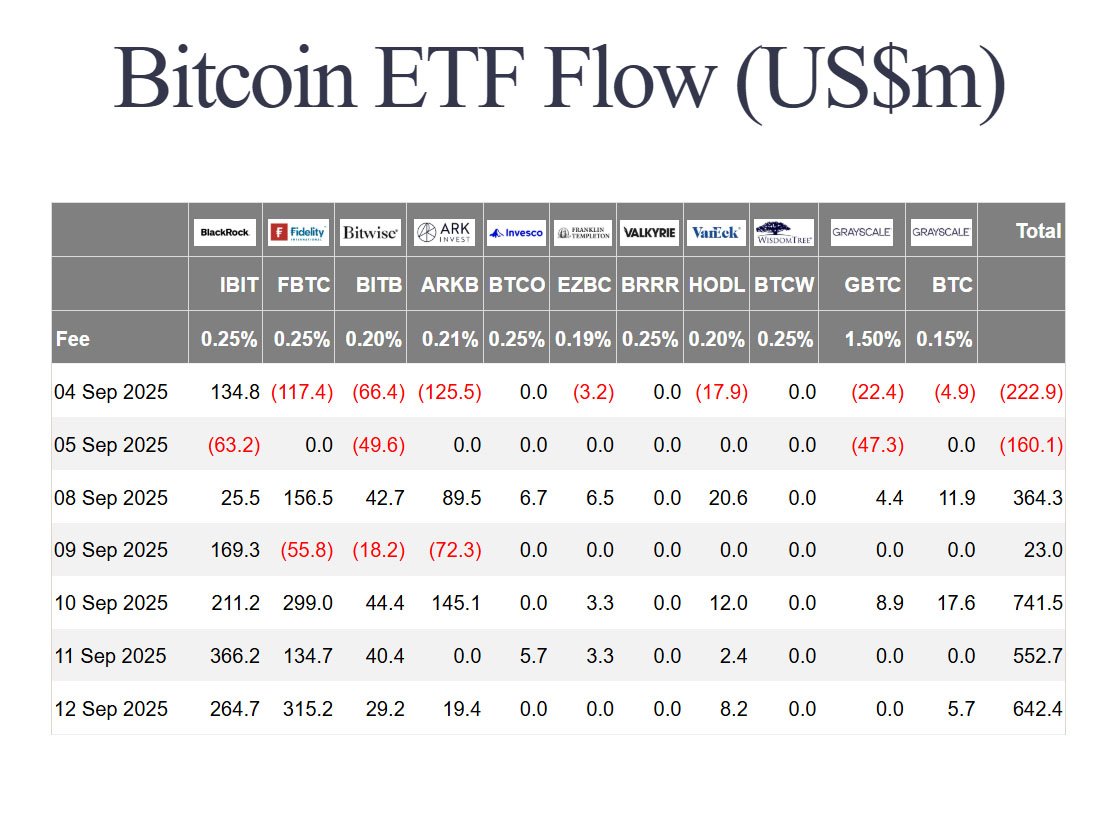Select GBTC 1.50% fee cell
This screenshot has height=830, width=1111.
pos(872,339)
